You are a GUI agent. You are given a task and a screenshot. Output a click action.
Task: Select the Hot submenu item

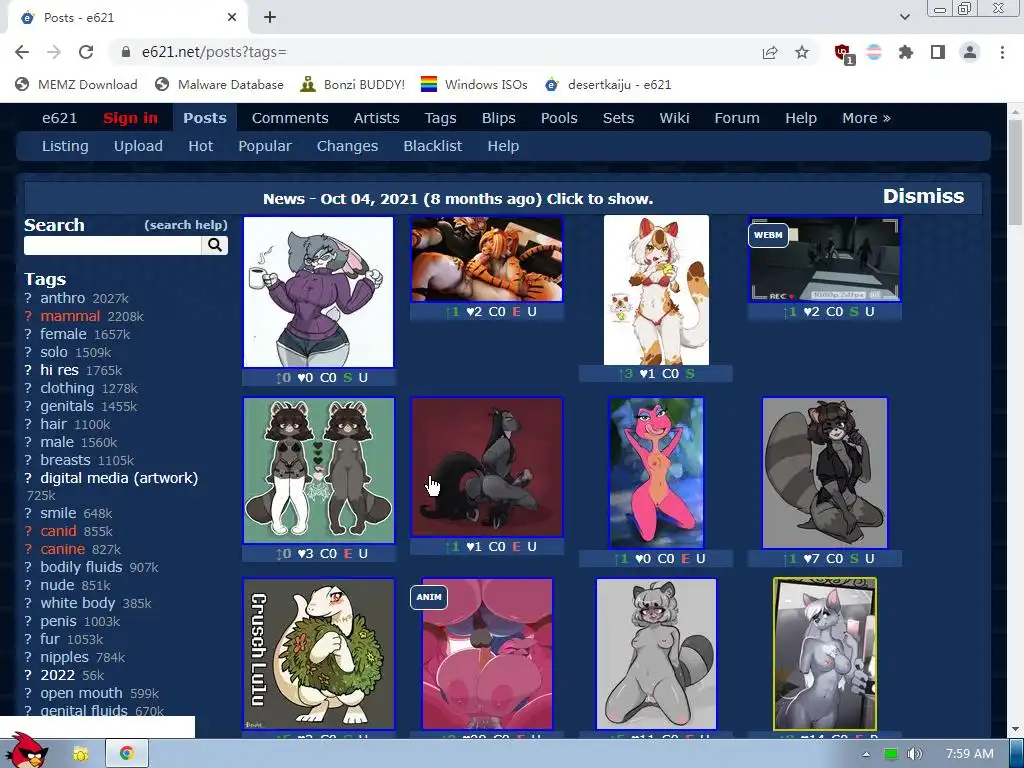[200, 146]
